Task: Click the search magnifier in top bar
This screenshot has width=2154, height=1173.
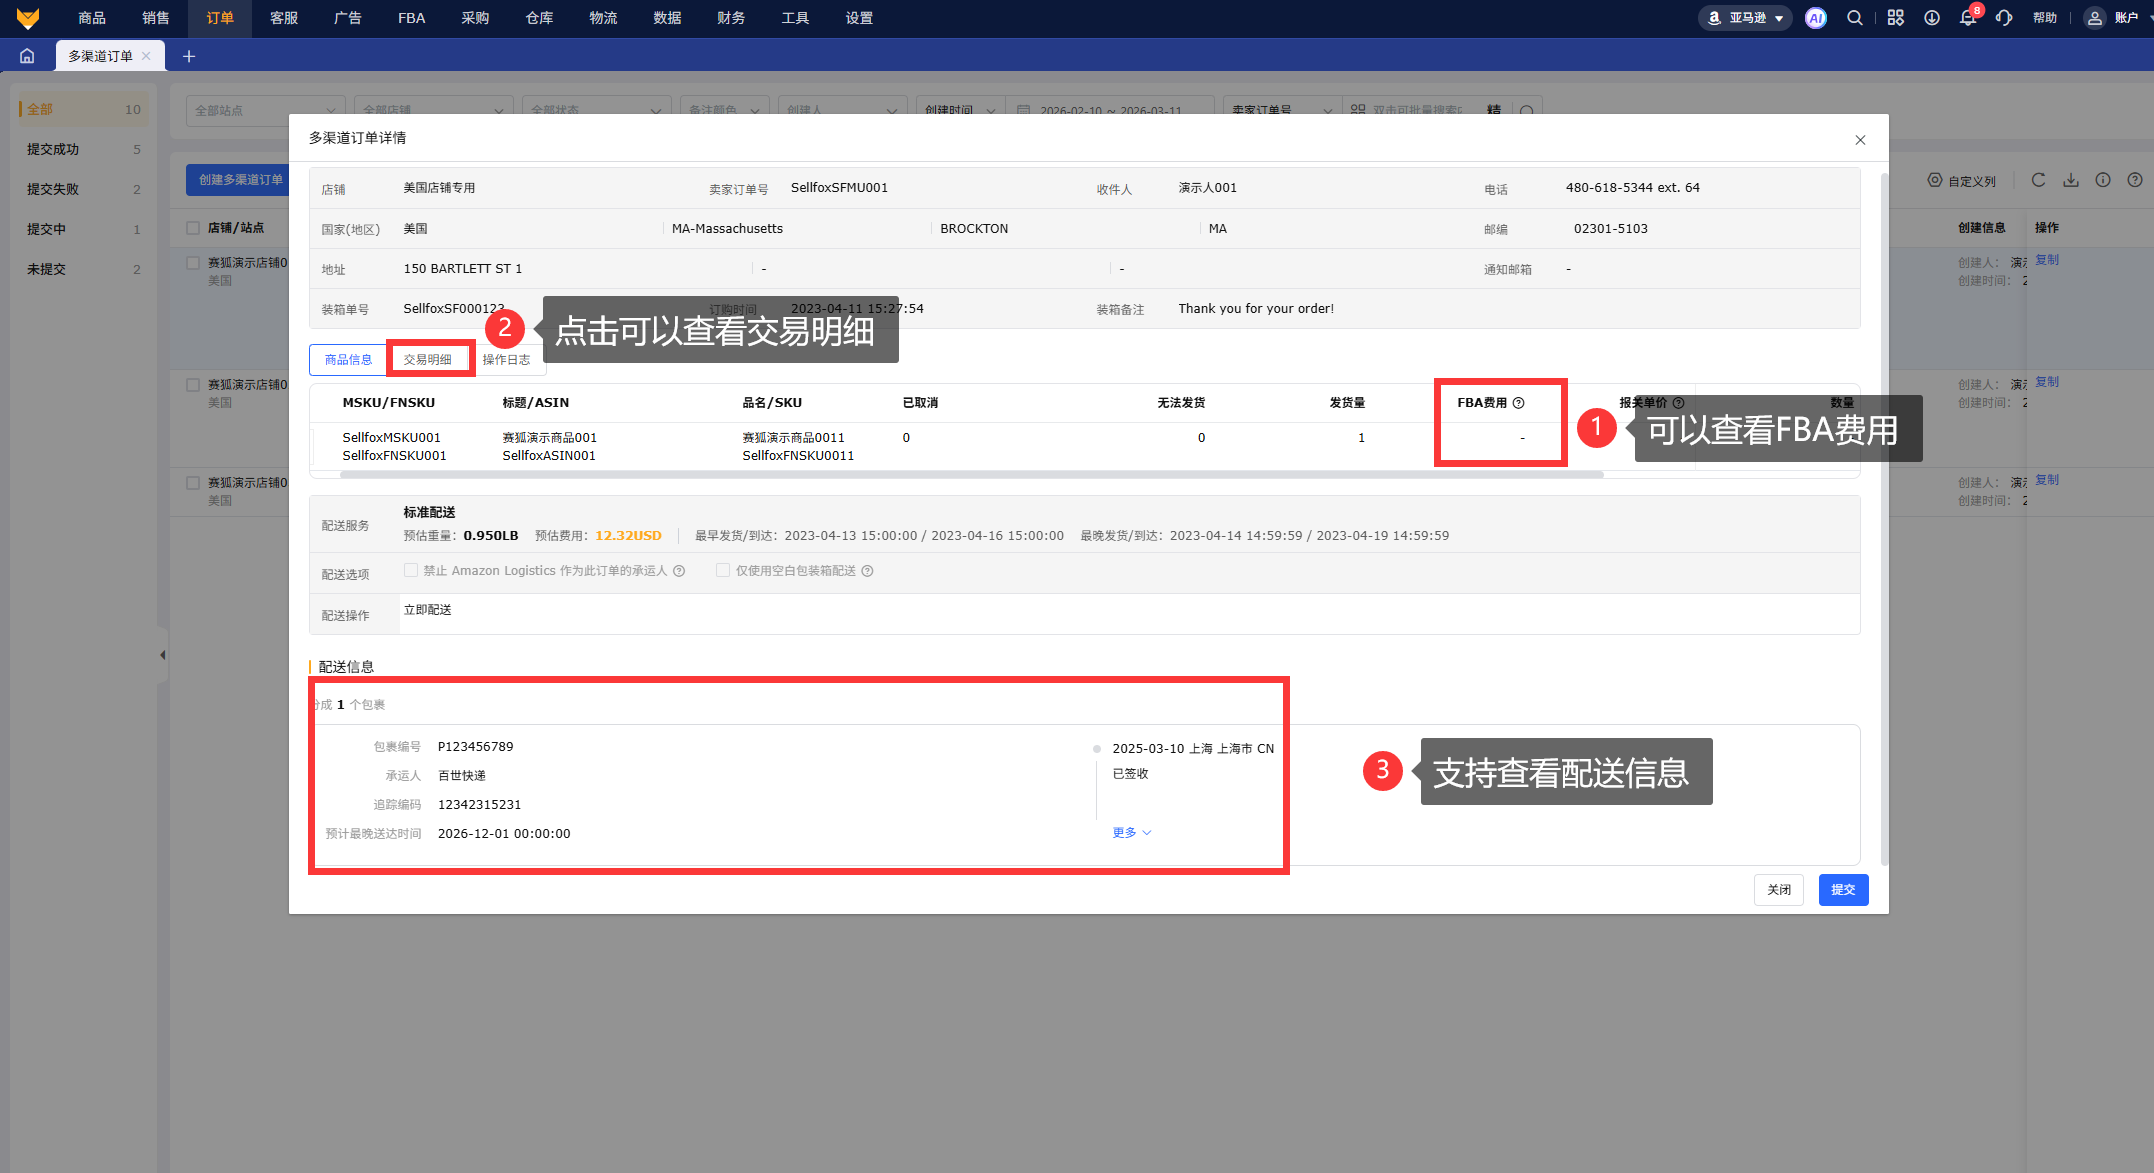Action: tap(1854, 18)
